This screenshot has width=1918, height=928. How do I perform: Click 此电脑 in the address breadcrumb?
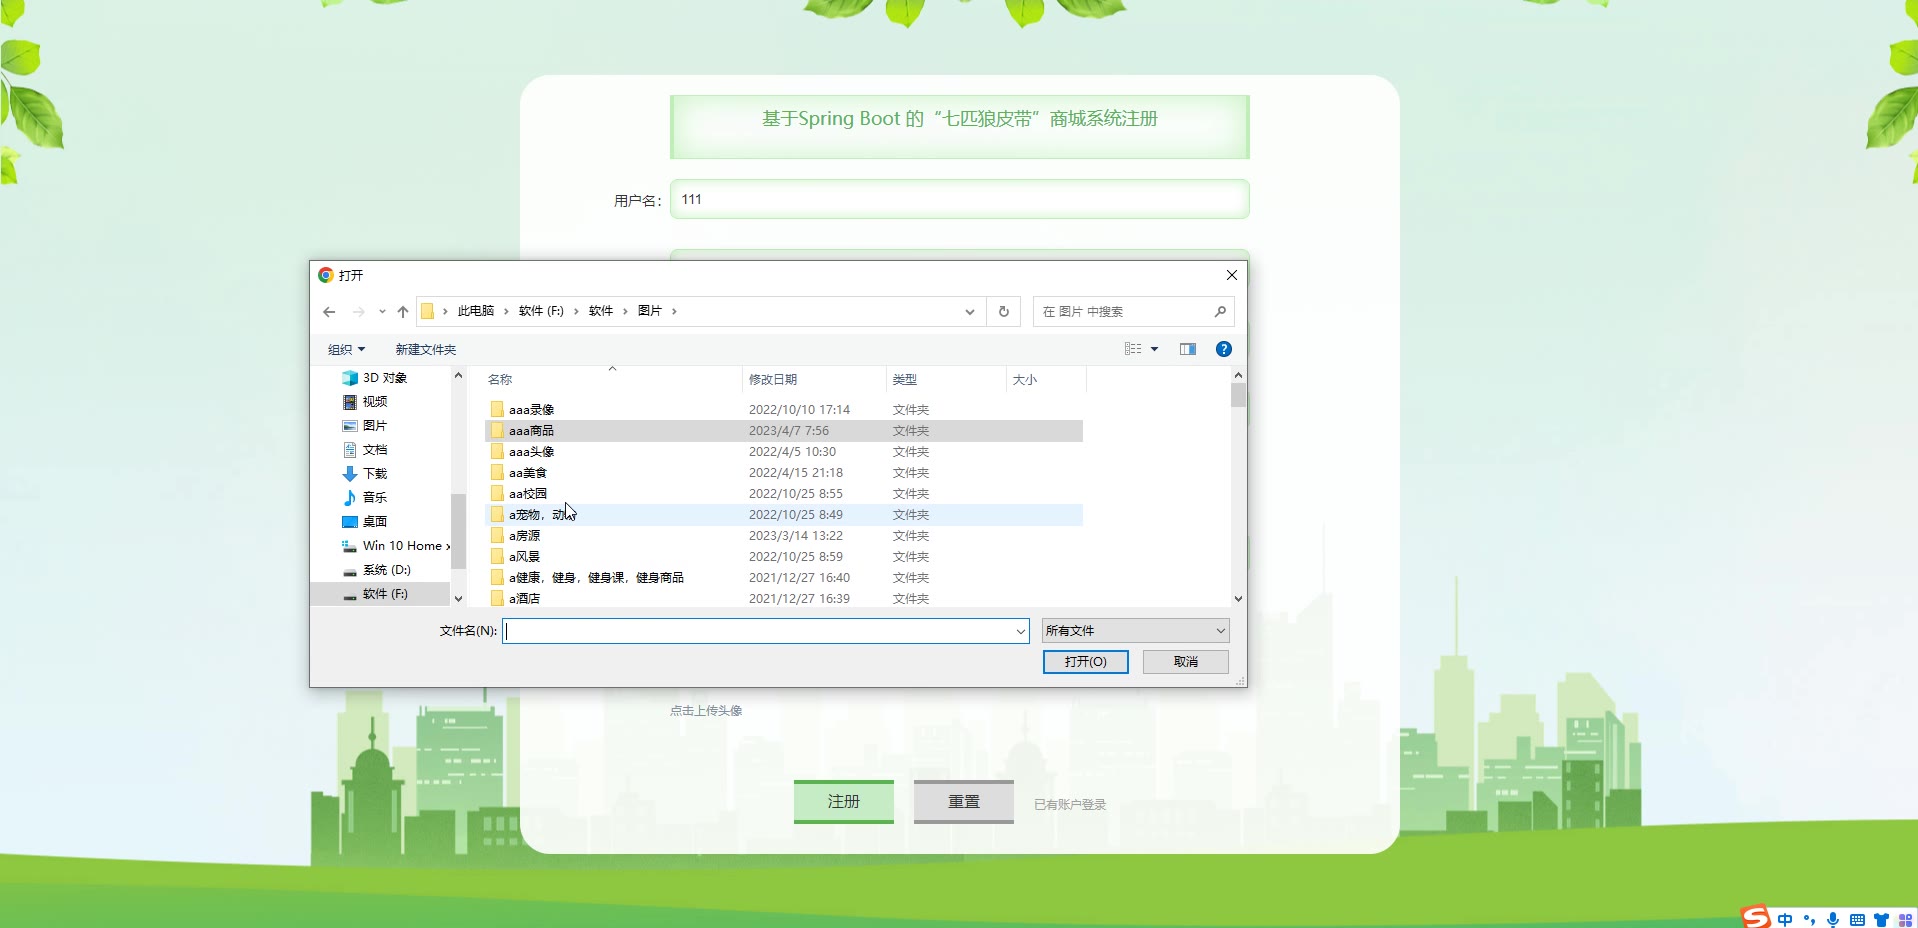coord(476,311)
